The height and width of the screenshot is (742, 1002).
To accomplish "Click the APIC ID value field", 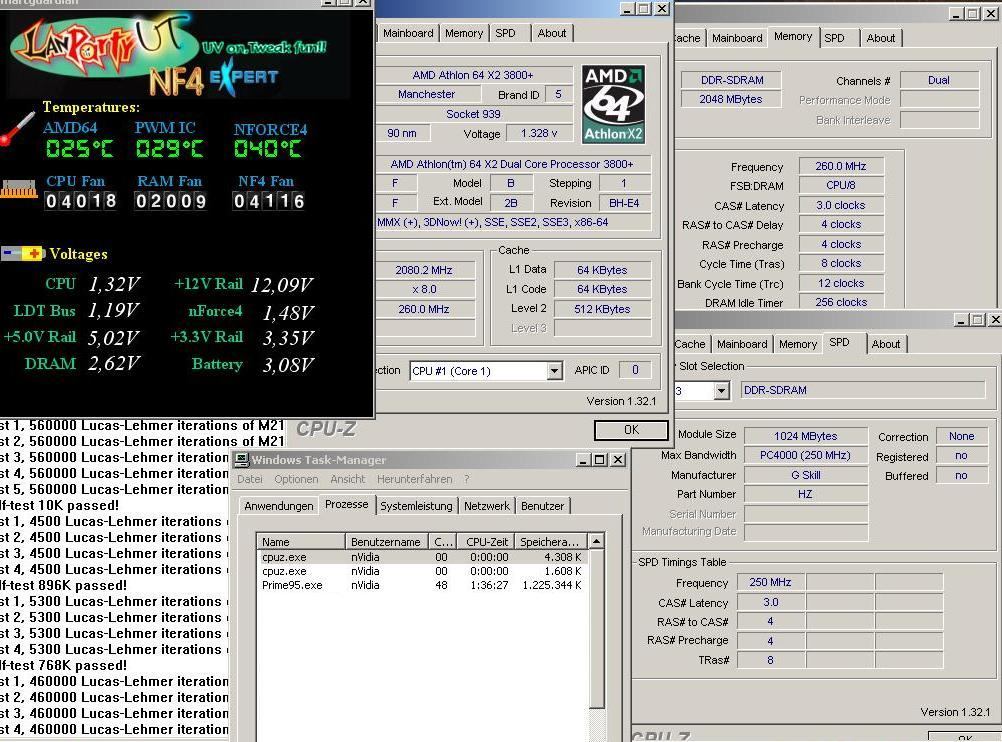I will pyautogui.click(x=635, y=370).
